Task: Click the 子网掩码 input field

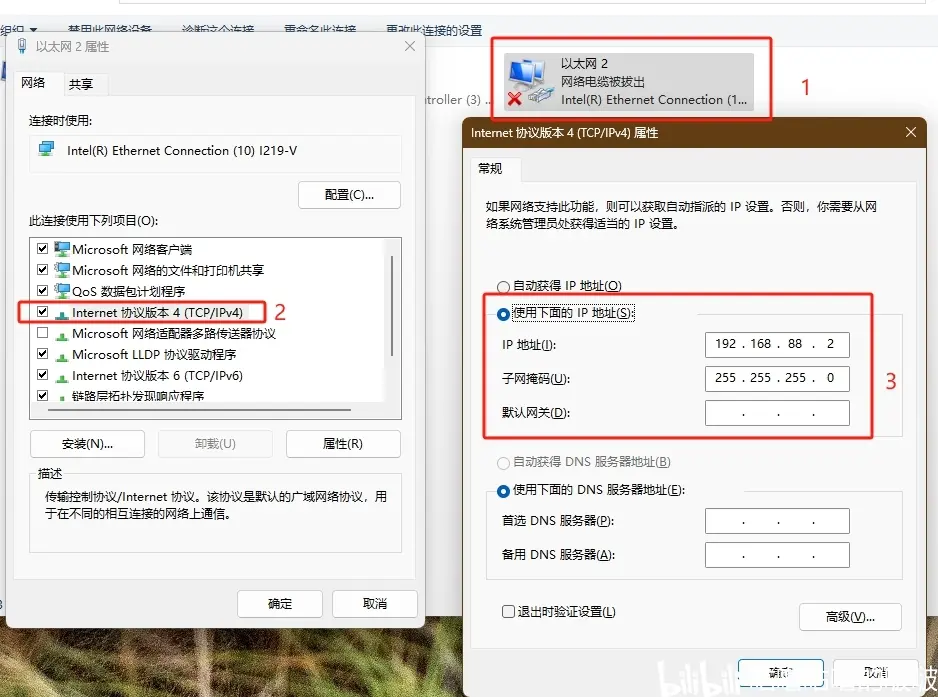Action: 777,379
